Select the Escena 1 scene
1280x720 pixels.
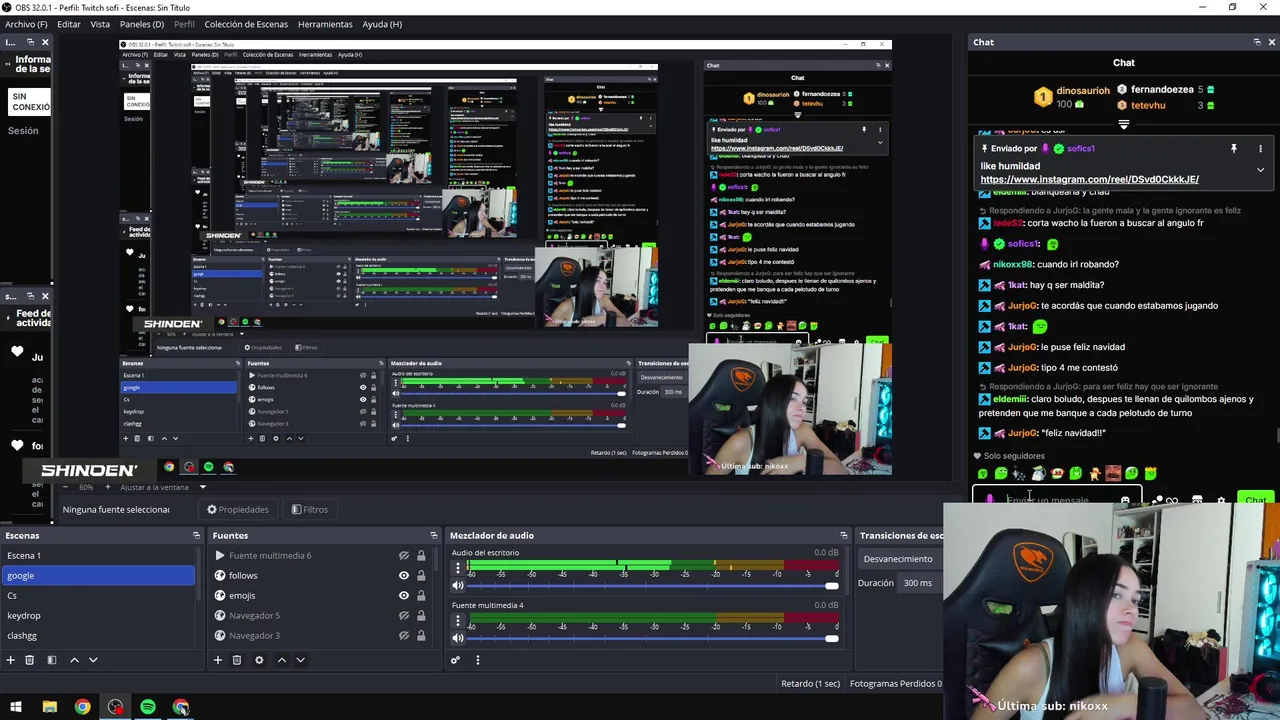tap(98, 556)
